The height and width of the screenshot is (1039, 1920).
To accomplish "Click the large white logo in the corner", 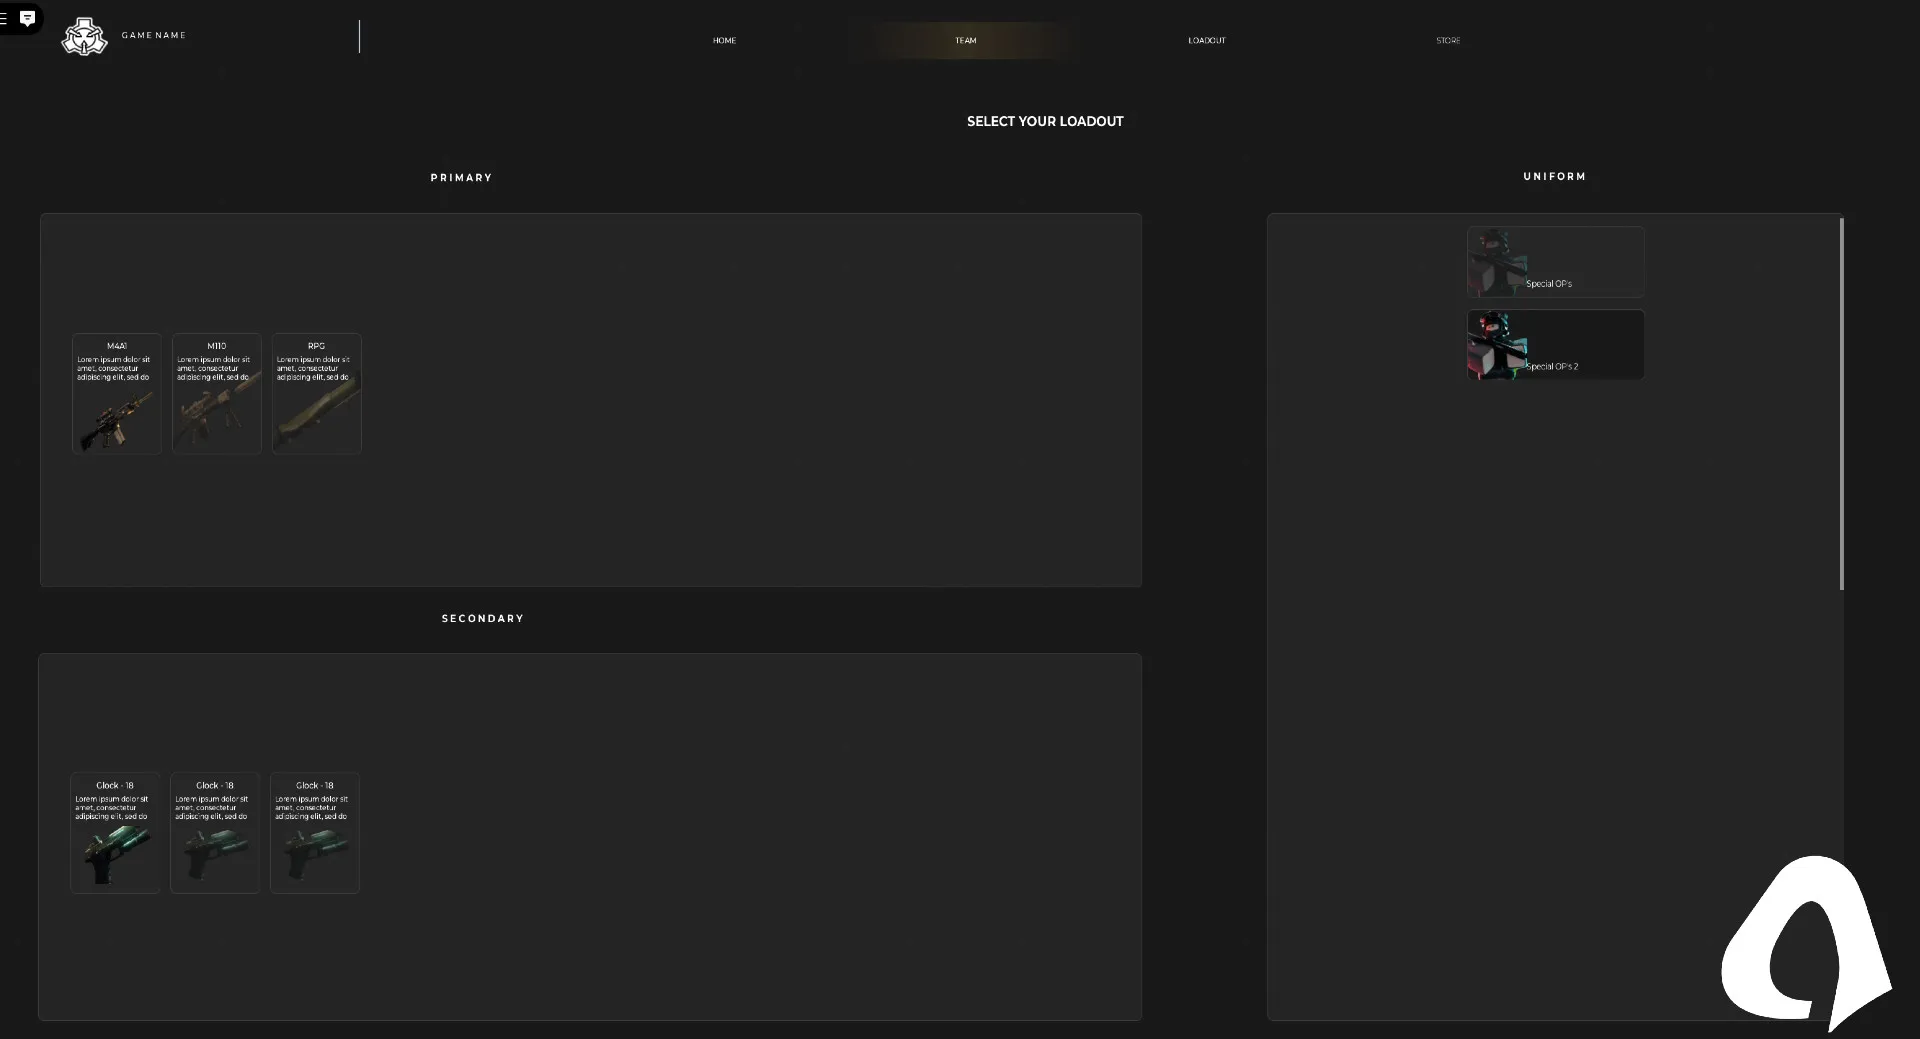I will [x=1805, y=940].
